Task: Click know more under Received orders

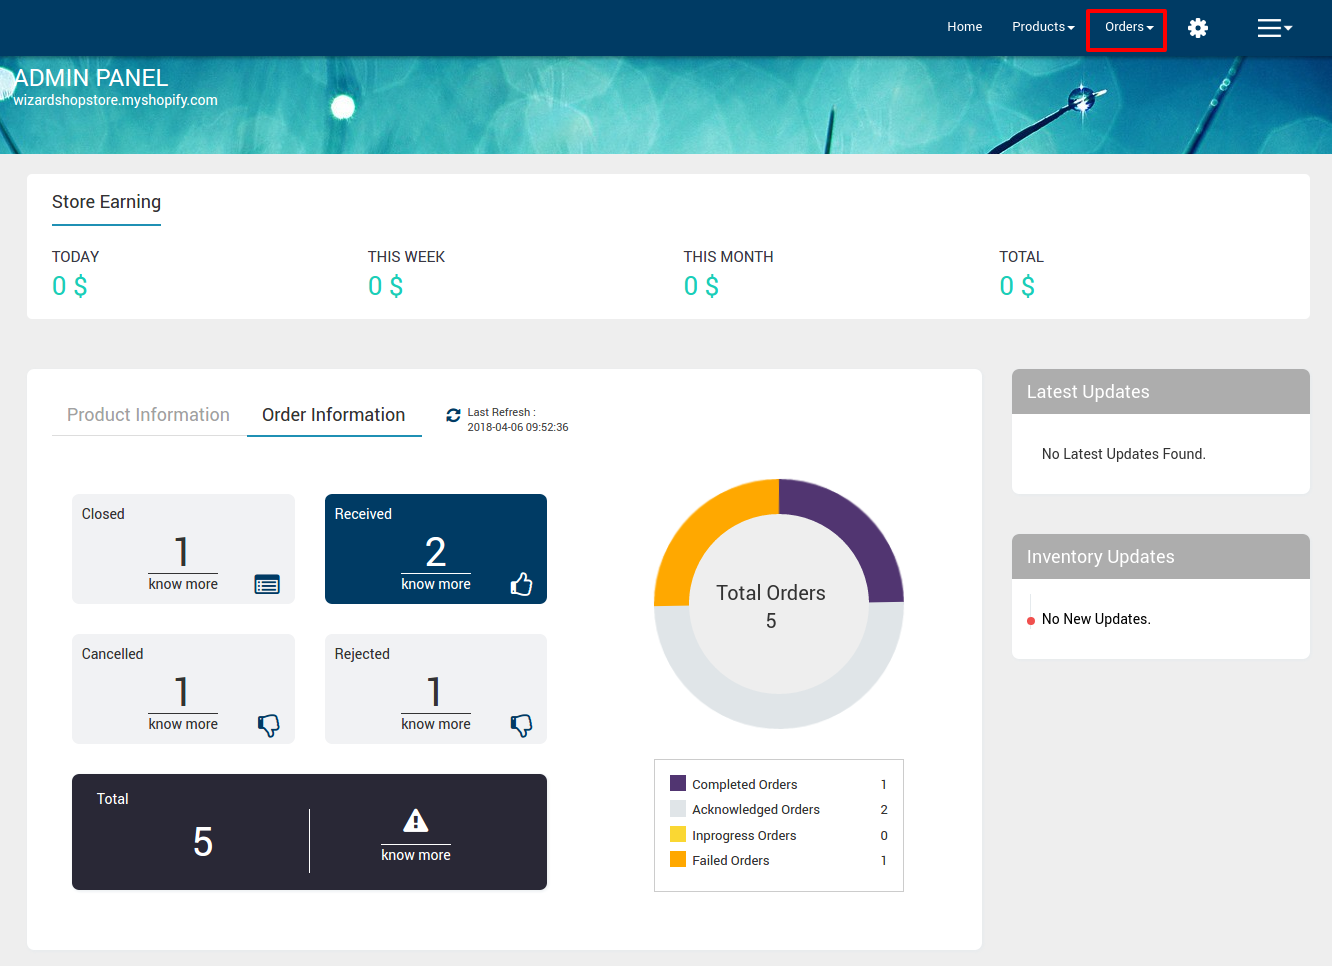Action: coord(435,584)
